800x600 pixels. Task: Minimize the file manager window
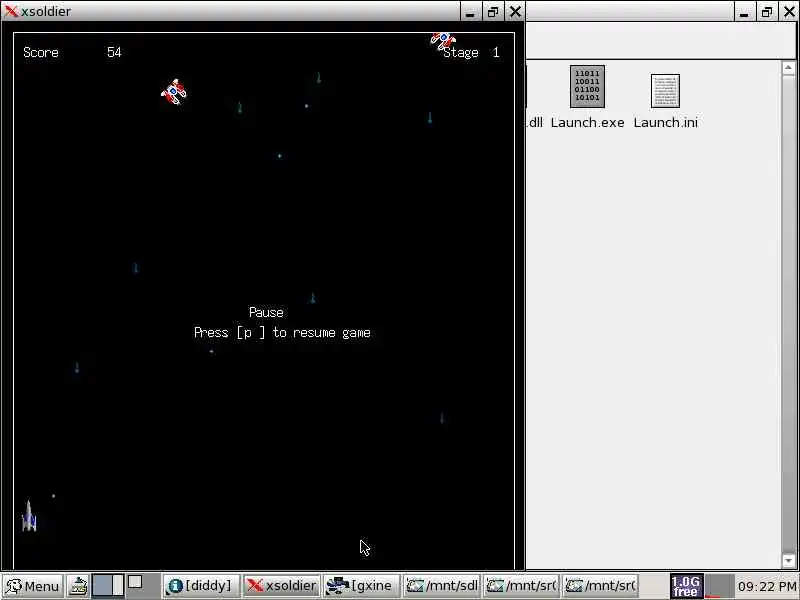[x=744, y=12]
